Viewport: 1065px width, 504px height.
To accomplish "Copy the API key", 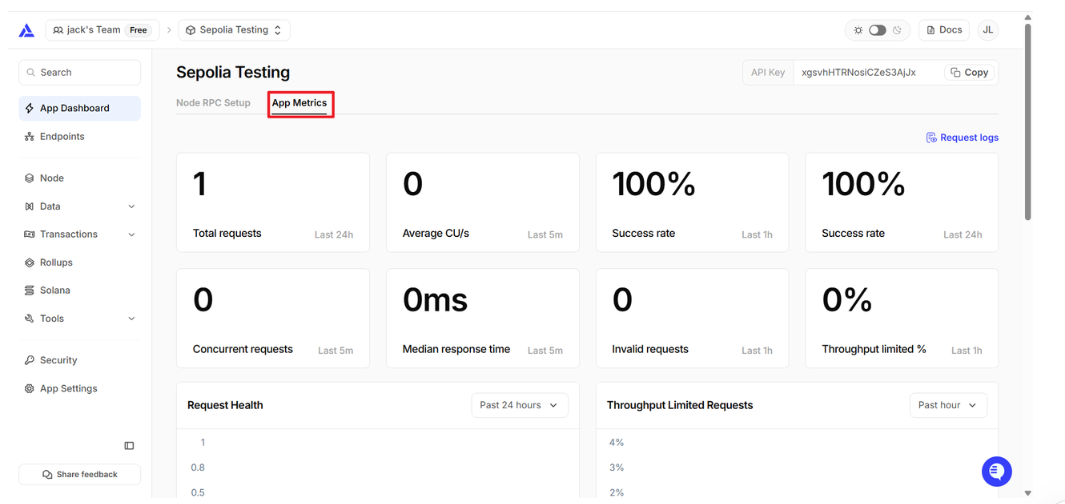I will click(x=969, y=73).
